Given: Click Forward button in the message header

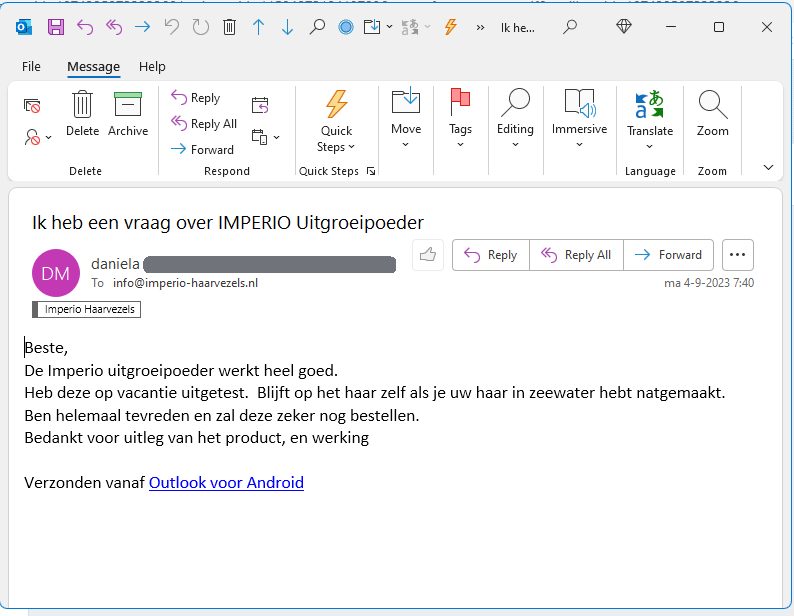Looking at the screenshot, I should click(x=669, y=255).
